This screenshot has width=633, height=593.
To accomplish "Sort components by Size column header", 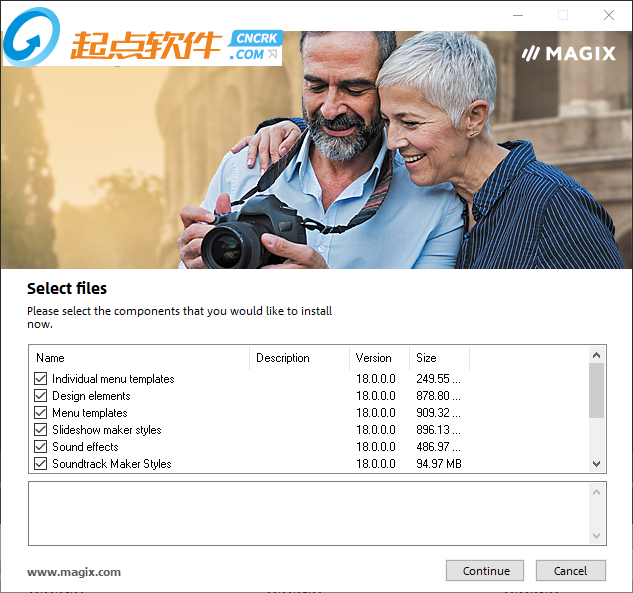I will (440, 358).
